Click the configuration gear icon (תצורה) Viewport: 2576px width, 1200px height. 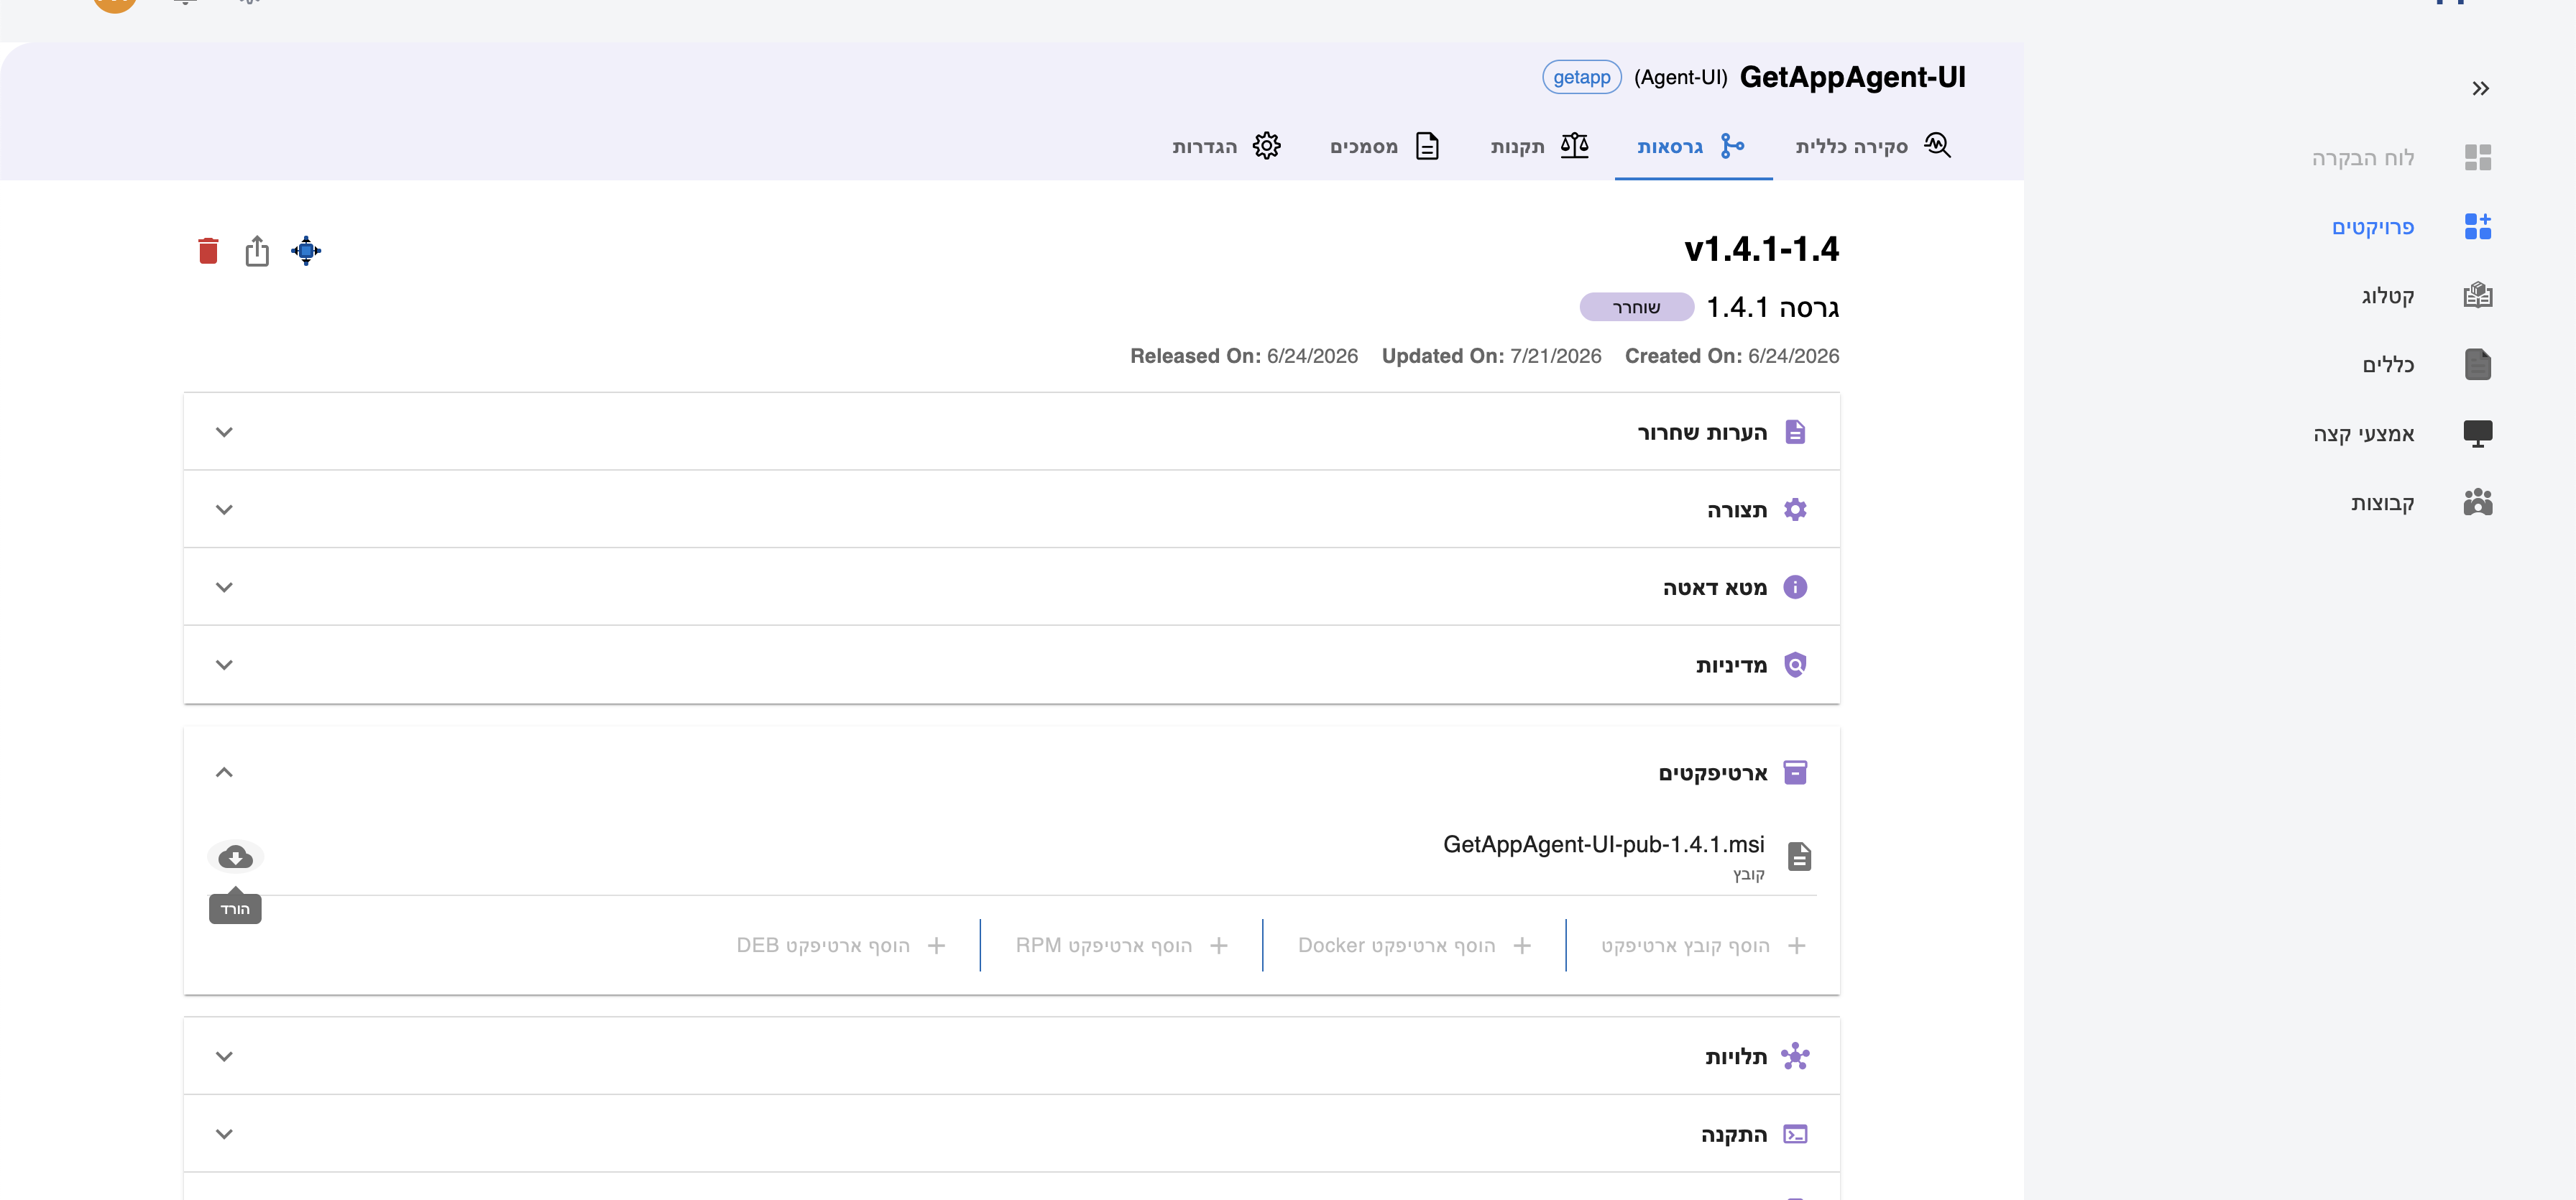1795,510
